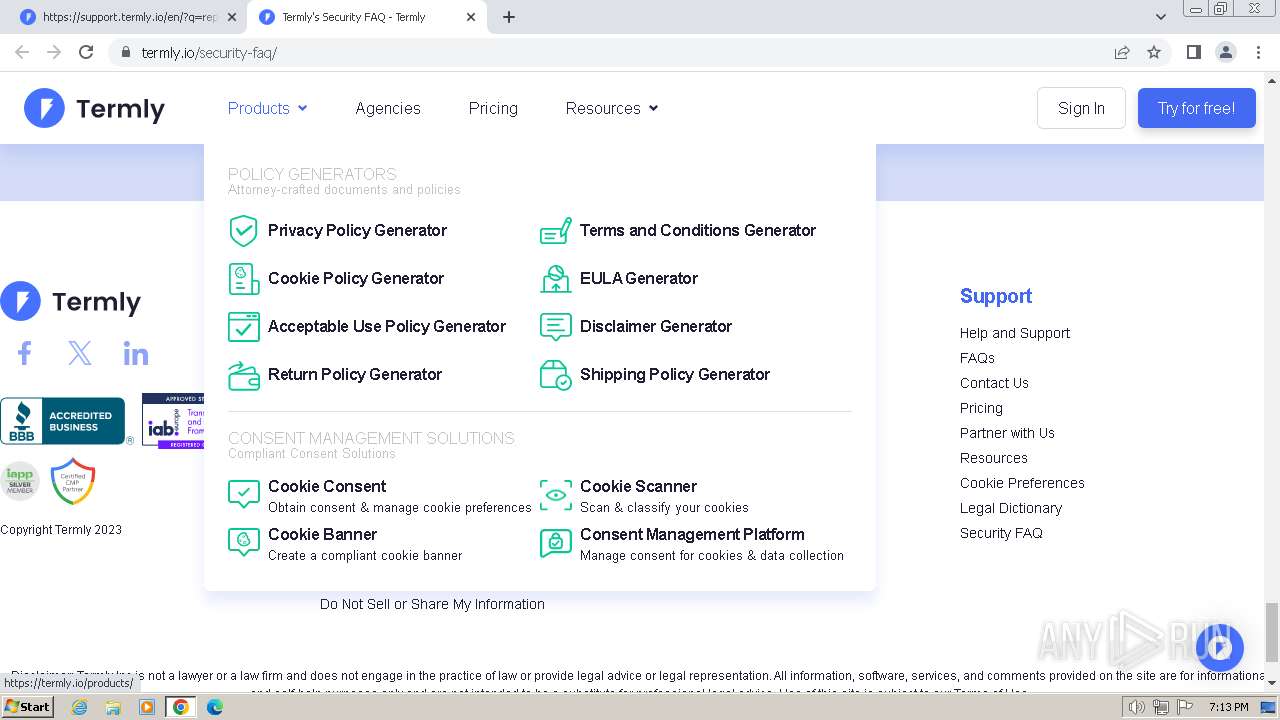
Task: Open the BBB Accredited Business badge
Action: point(65,421)
